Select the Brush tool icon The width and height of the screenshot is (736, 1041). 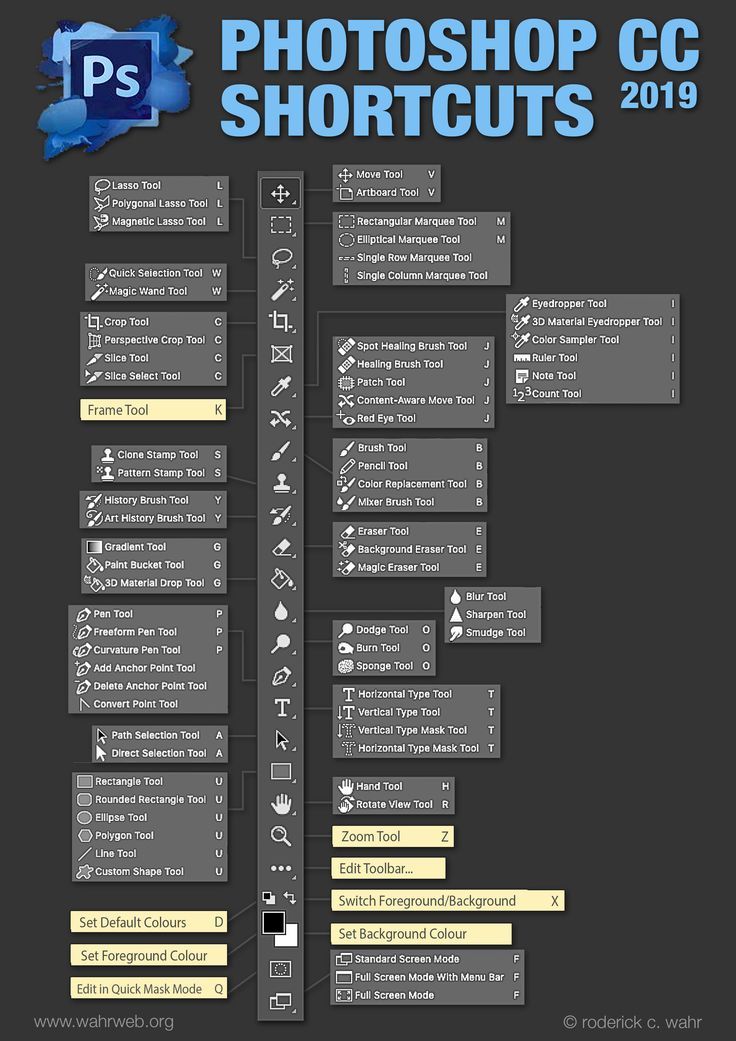pos(281,452)
